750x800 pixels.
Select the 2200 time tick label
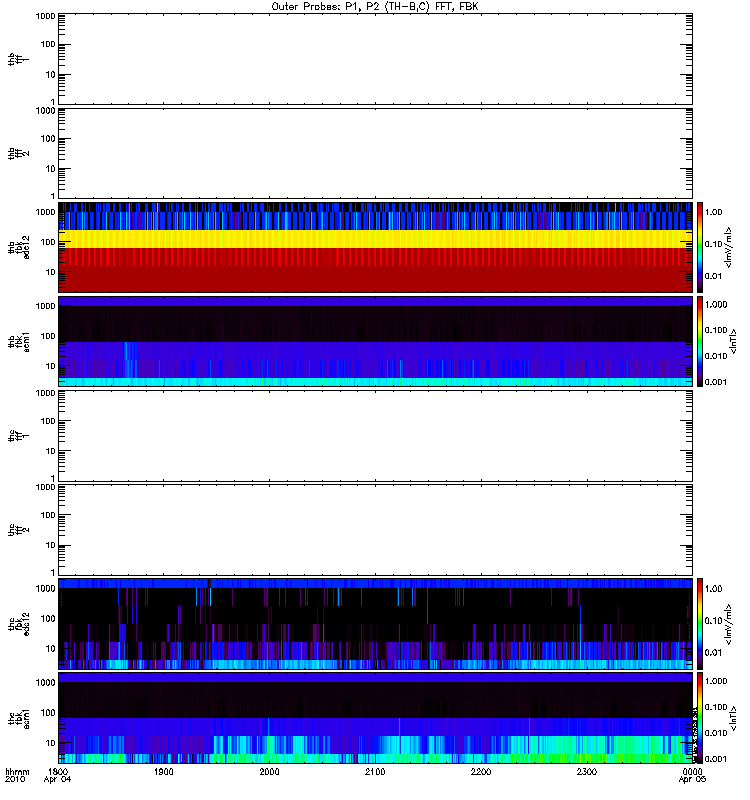(x=481, y=771)
